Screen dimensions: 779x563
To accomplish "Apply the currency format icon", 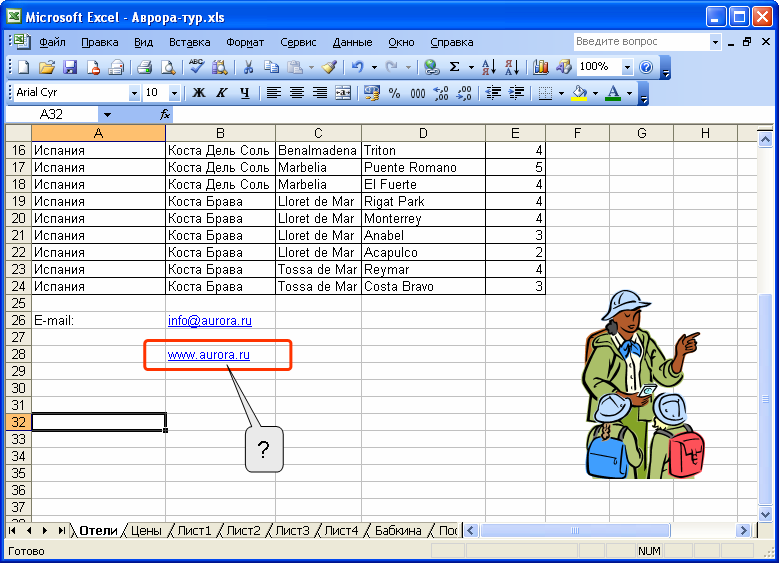I will tap(372, 93).
